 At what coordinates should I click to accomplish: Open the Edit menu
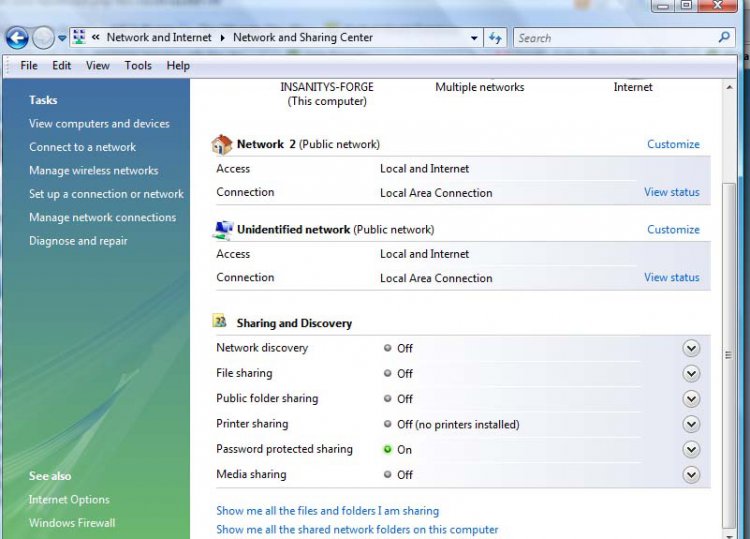click(61, 66)
